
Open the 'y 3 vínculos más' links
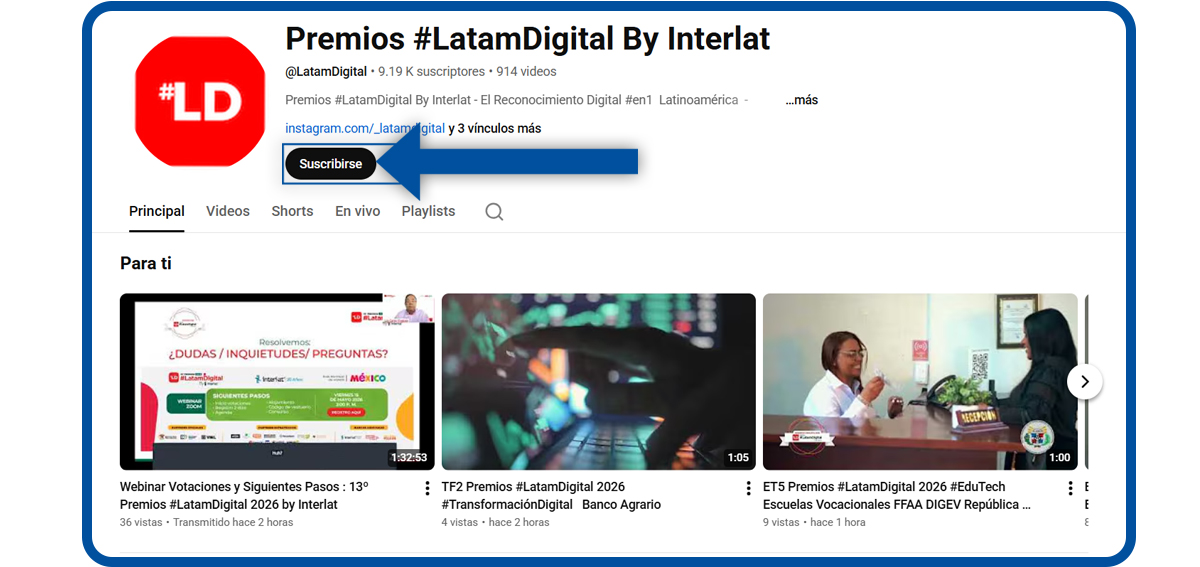[x=495, y=128]
